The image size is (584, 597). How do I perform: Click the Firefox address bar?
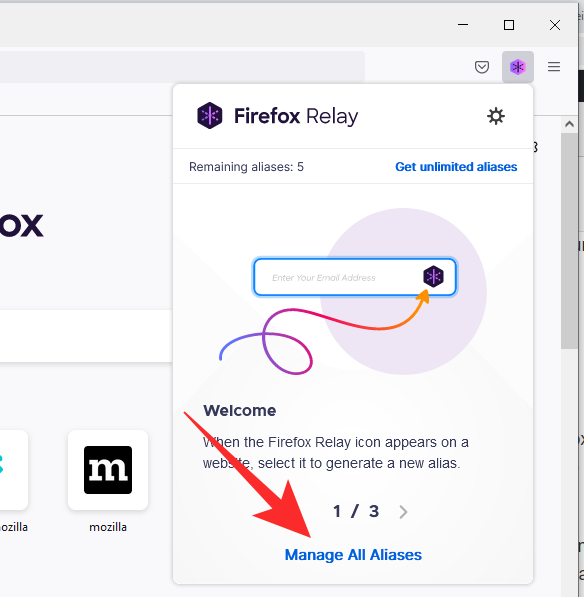182,67
